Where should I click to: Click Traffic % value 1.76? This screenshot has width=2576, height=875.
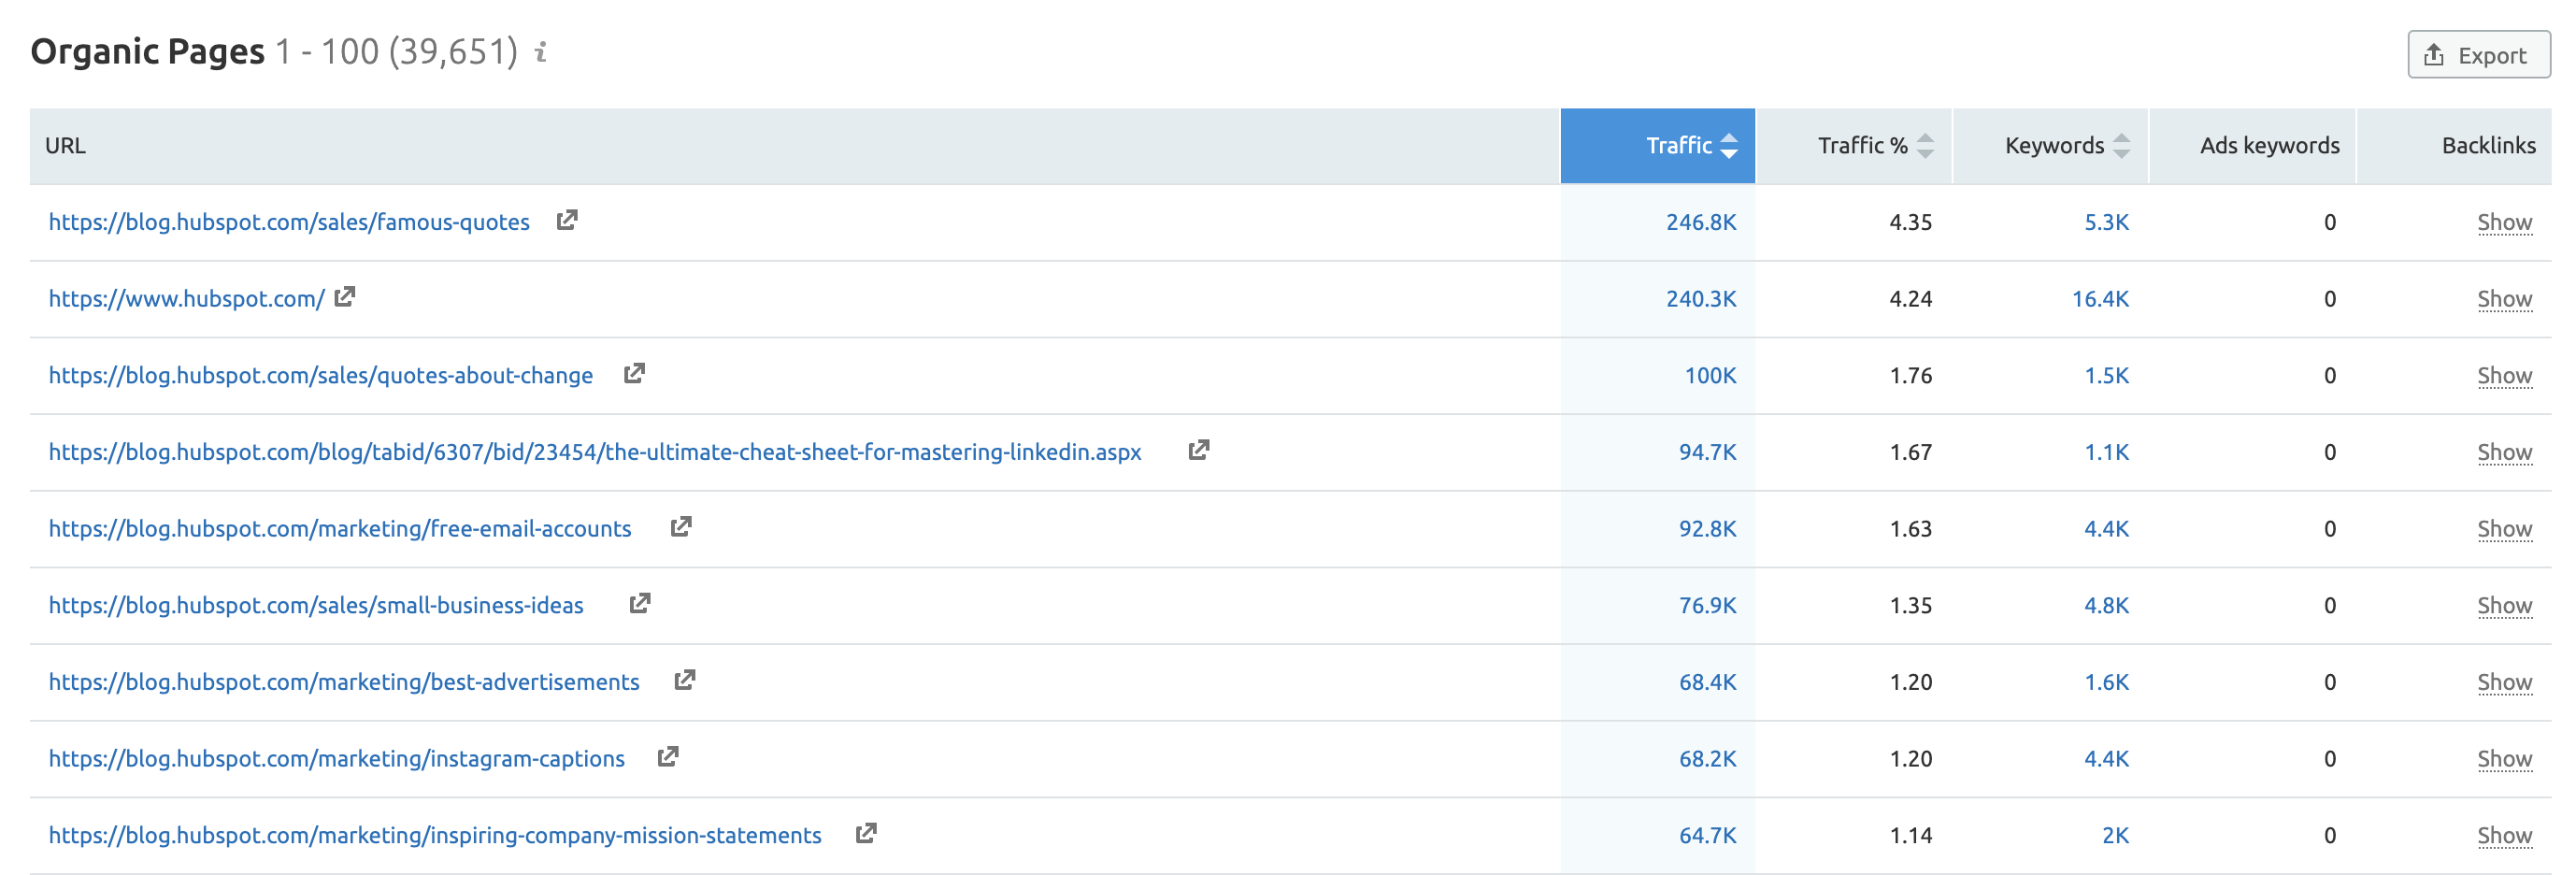coord(1910,375)
